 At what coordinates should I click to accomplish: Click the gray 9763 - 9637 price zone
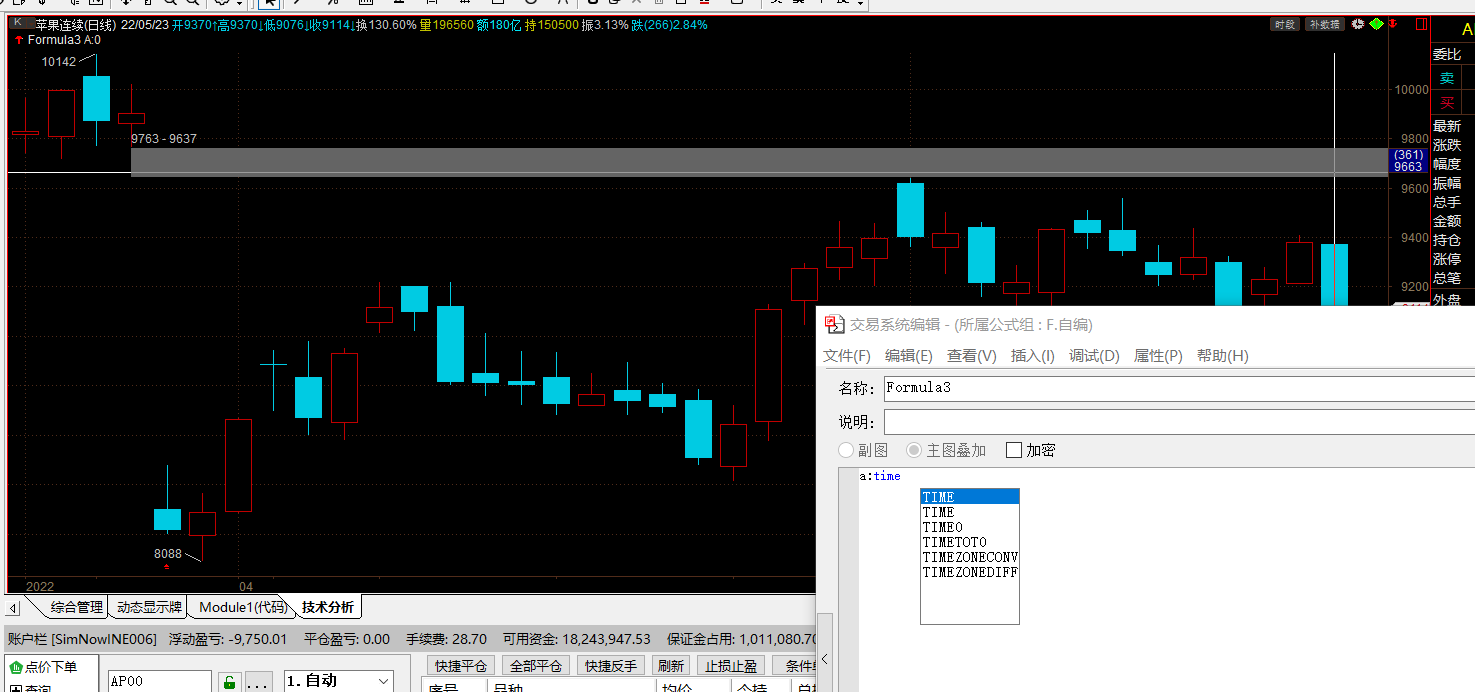[760, 161]
